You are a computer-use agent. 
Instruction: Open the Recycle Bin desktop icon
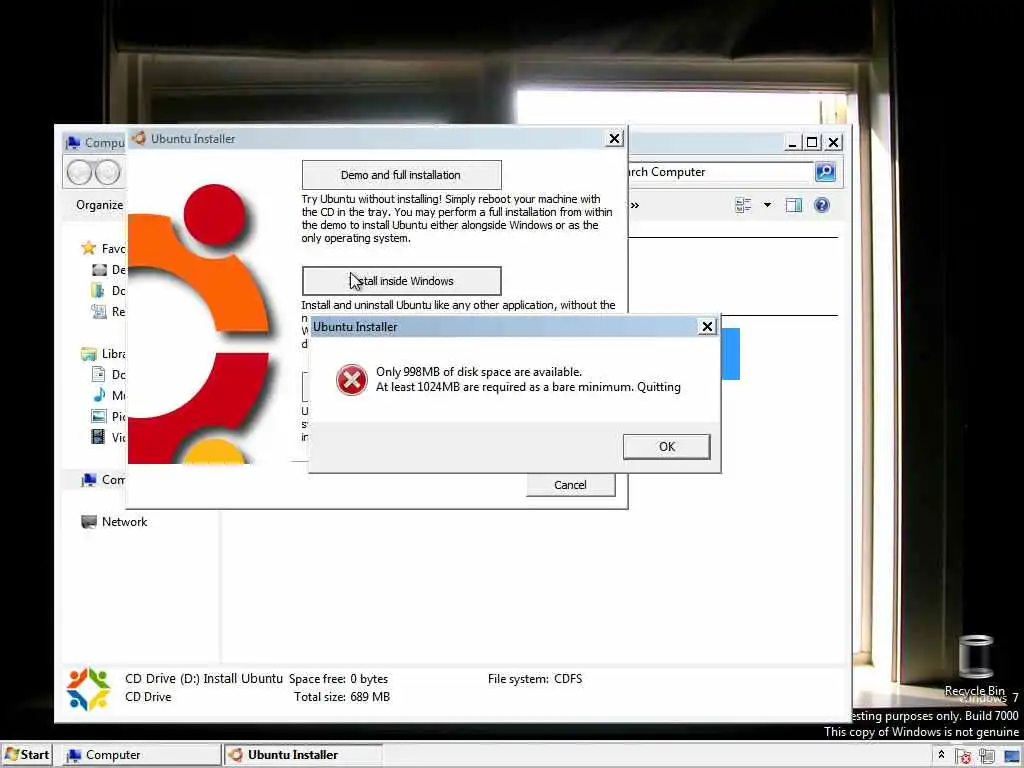click(975, 665)
